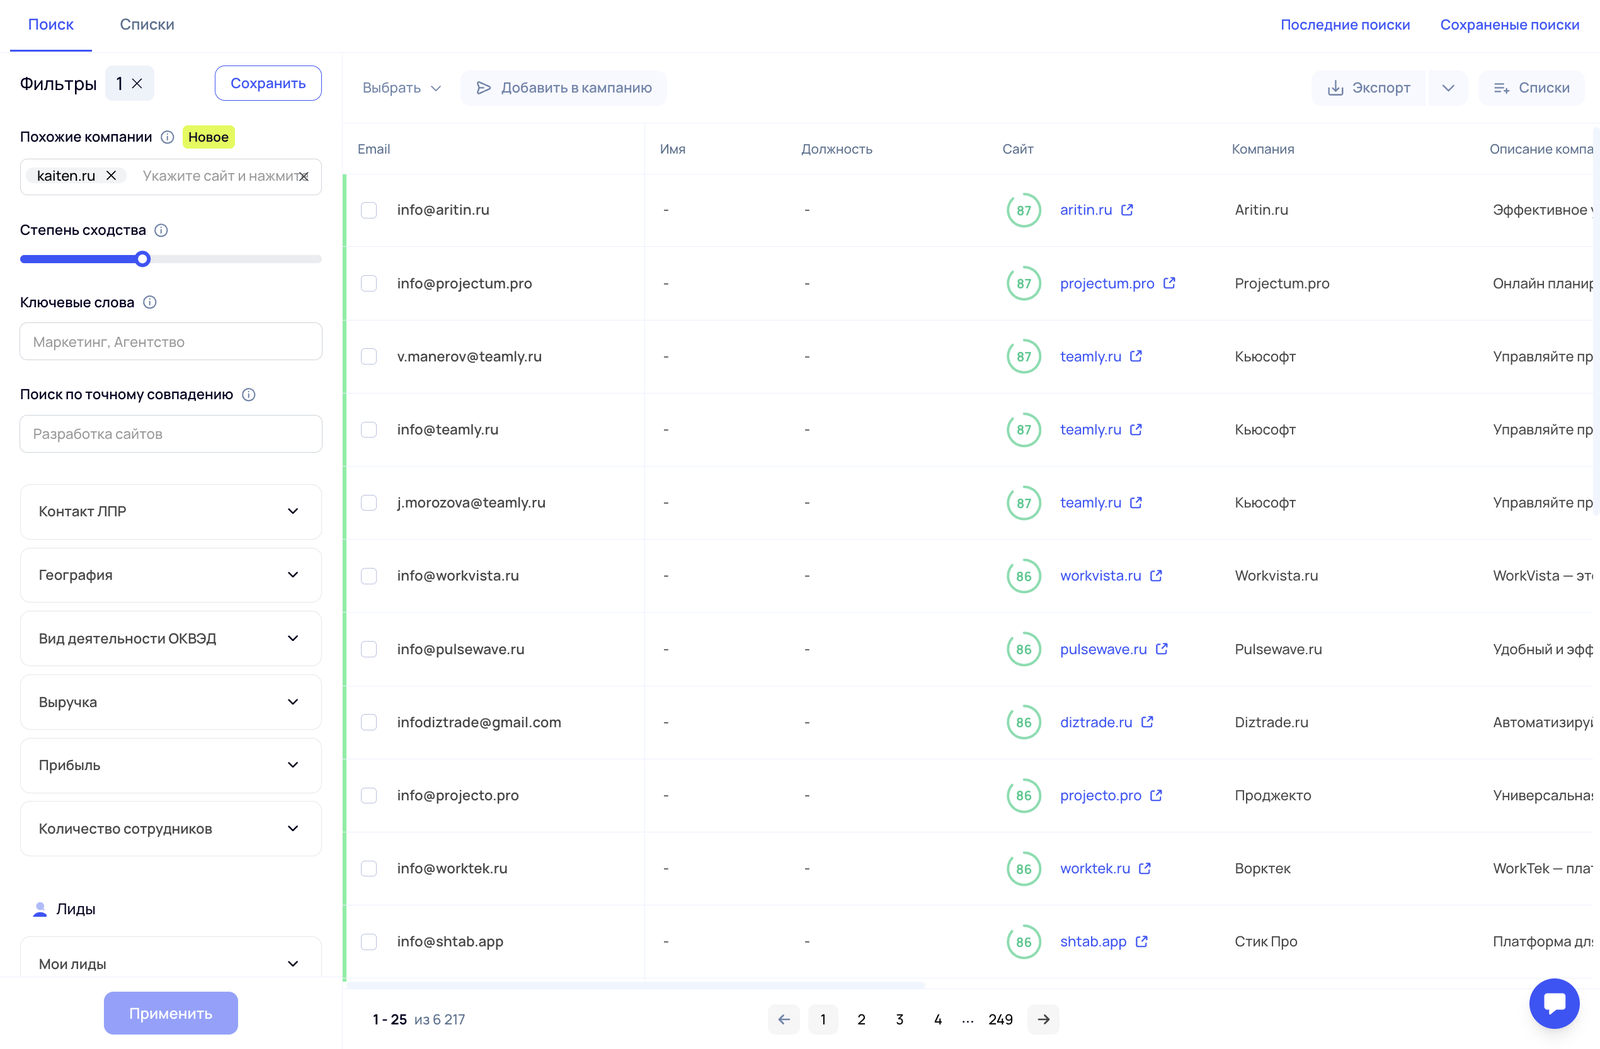Check the info@shtab.app row checkbox
1600x1049 pixels.
tap(369, 942)
